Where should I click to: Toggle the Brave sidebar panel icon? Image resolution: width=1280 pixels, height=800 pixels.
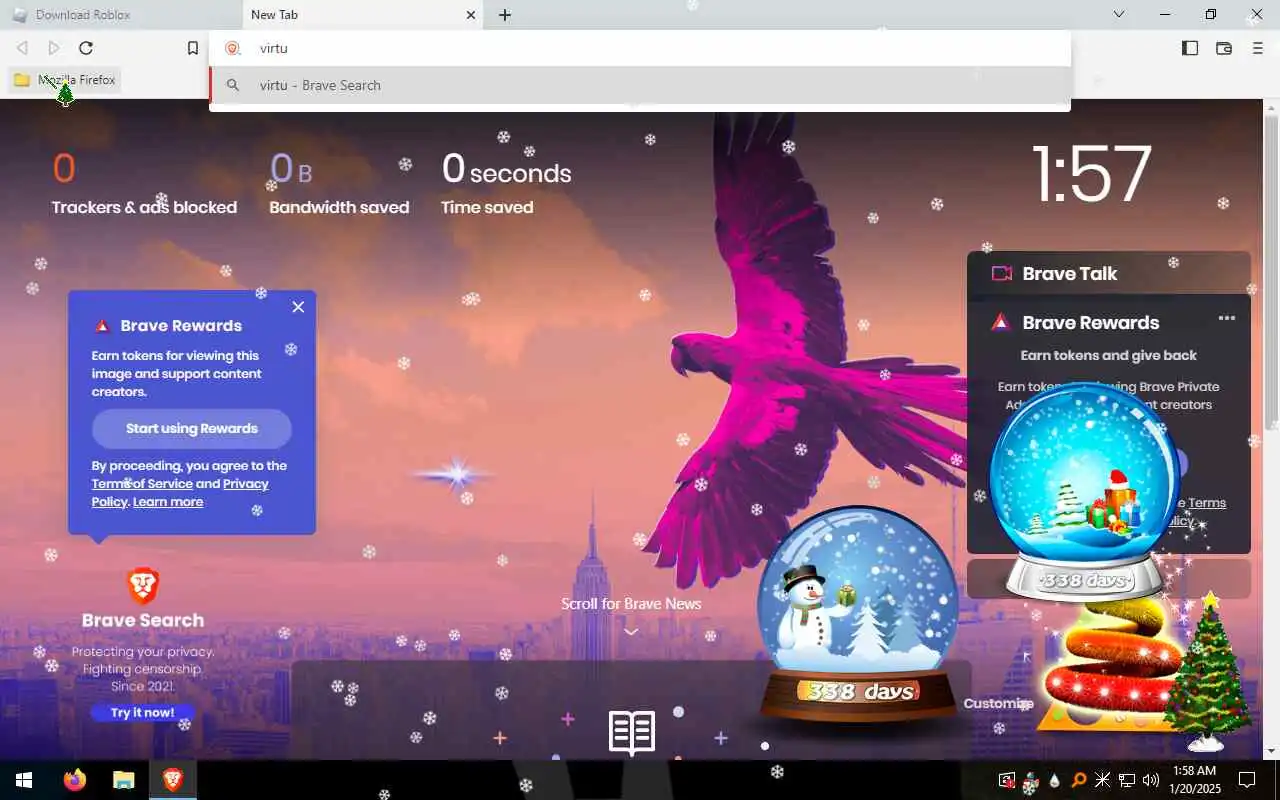point(1190,48)
